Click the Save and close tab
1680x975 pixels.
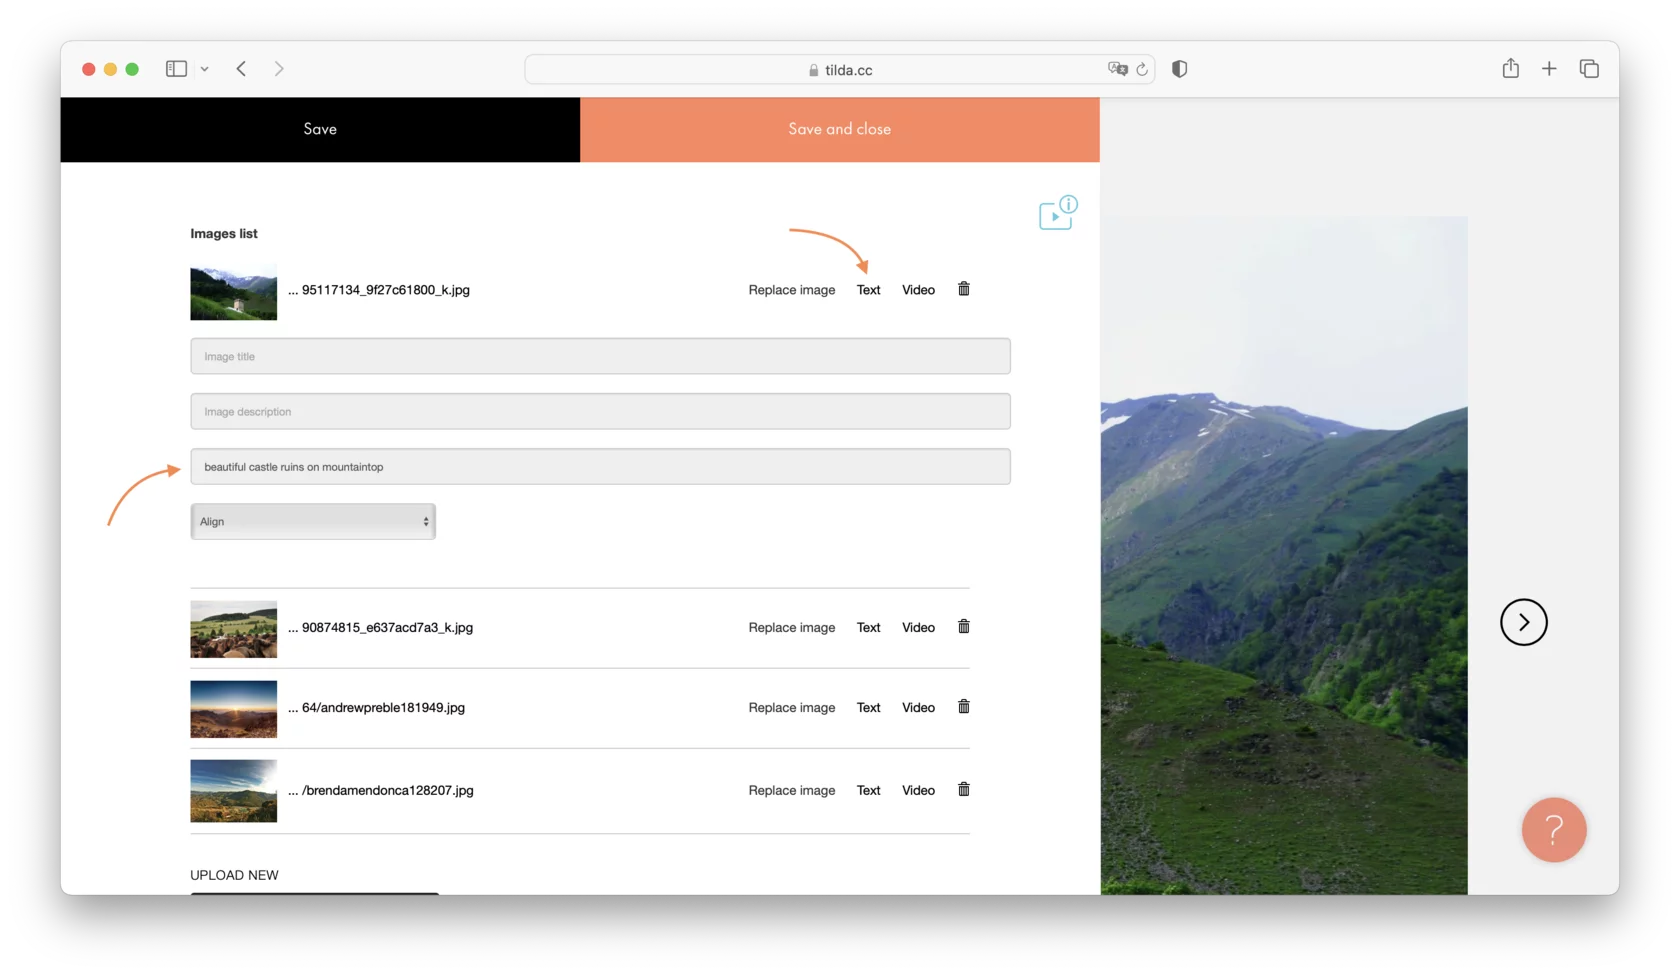pos(839,129)
